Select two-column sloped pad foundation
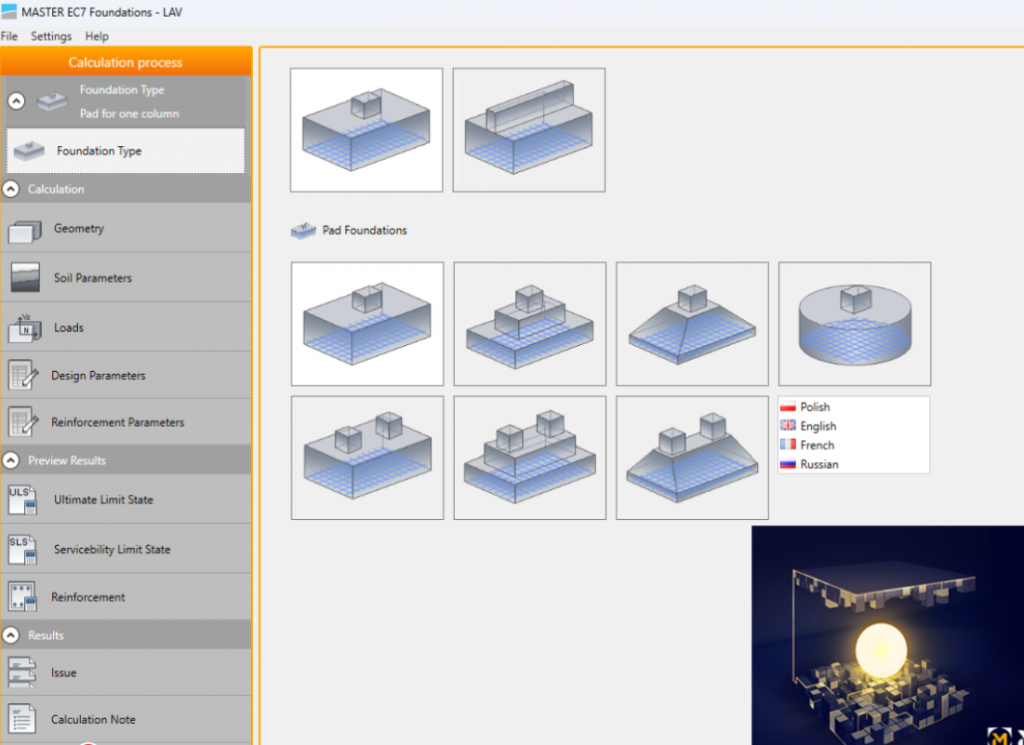 691,457
